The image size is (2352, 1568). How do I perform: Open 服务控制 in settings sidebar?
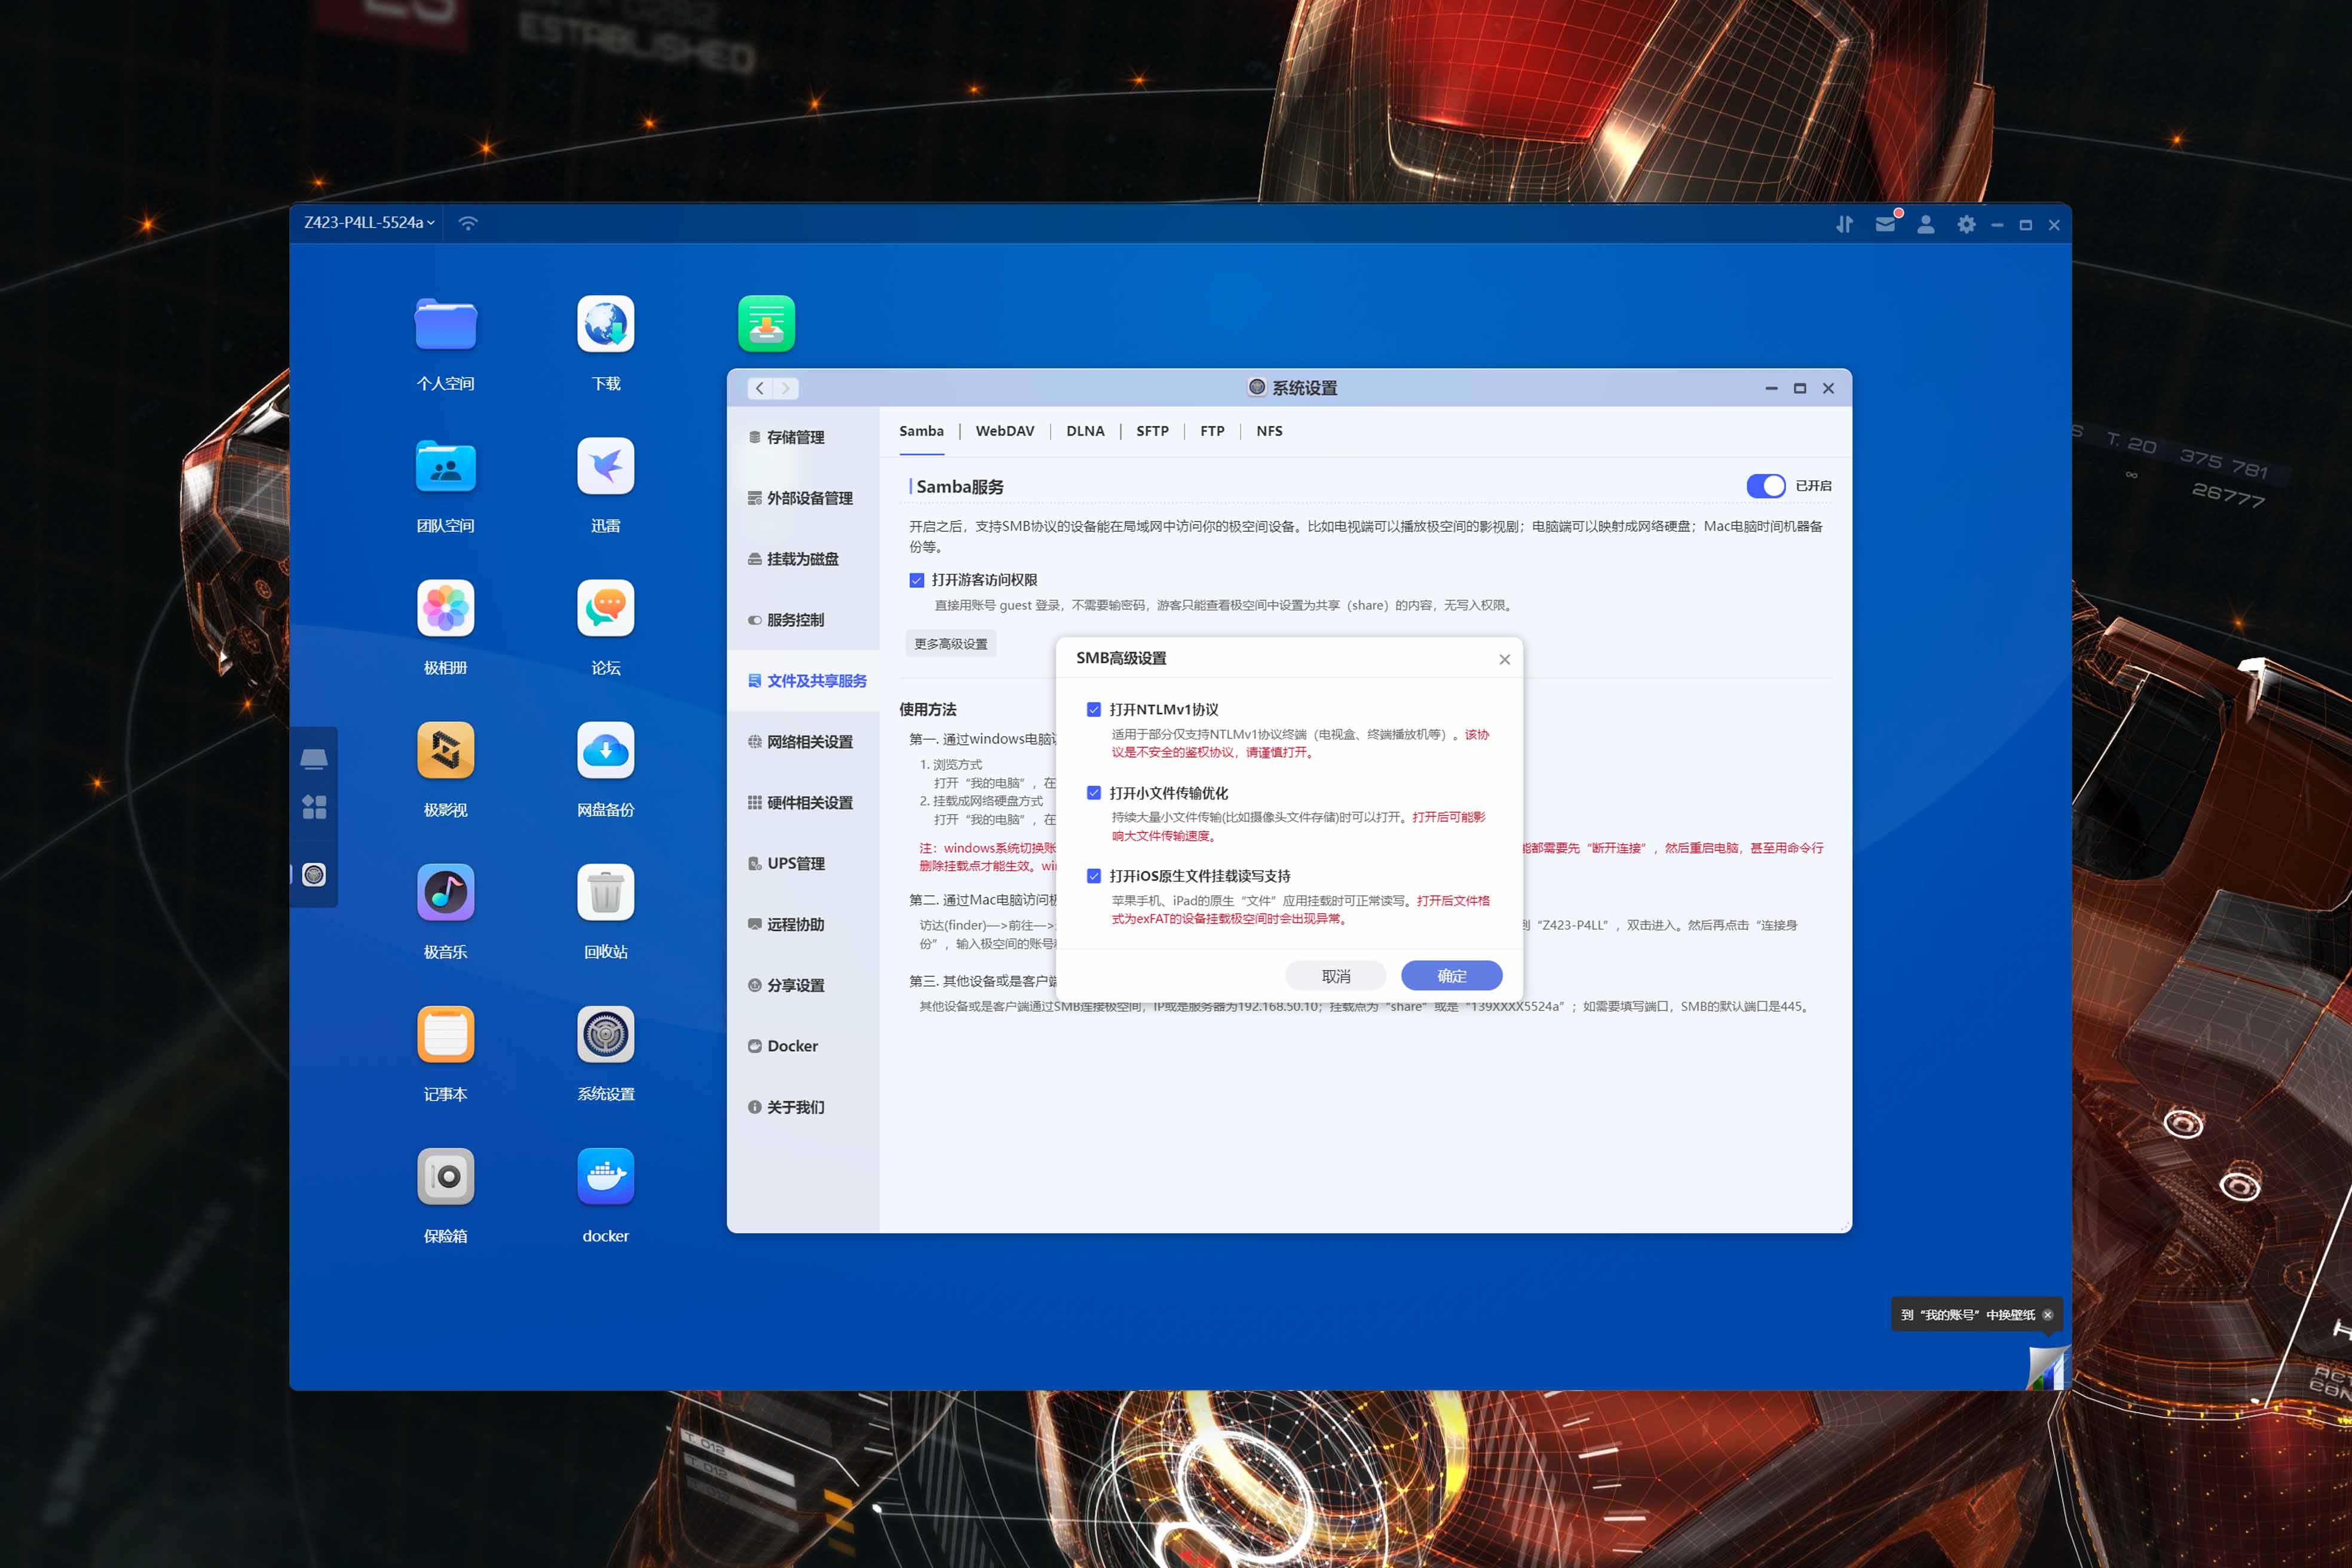point(803,620)
